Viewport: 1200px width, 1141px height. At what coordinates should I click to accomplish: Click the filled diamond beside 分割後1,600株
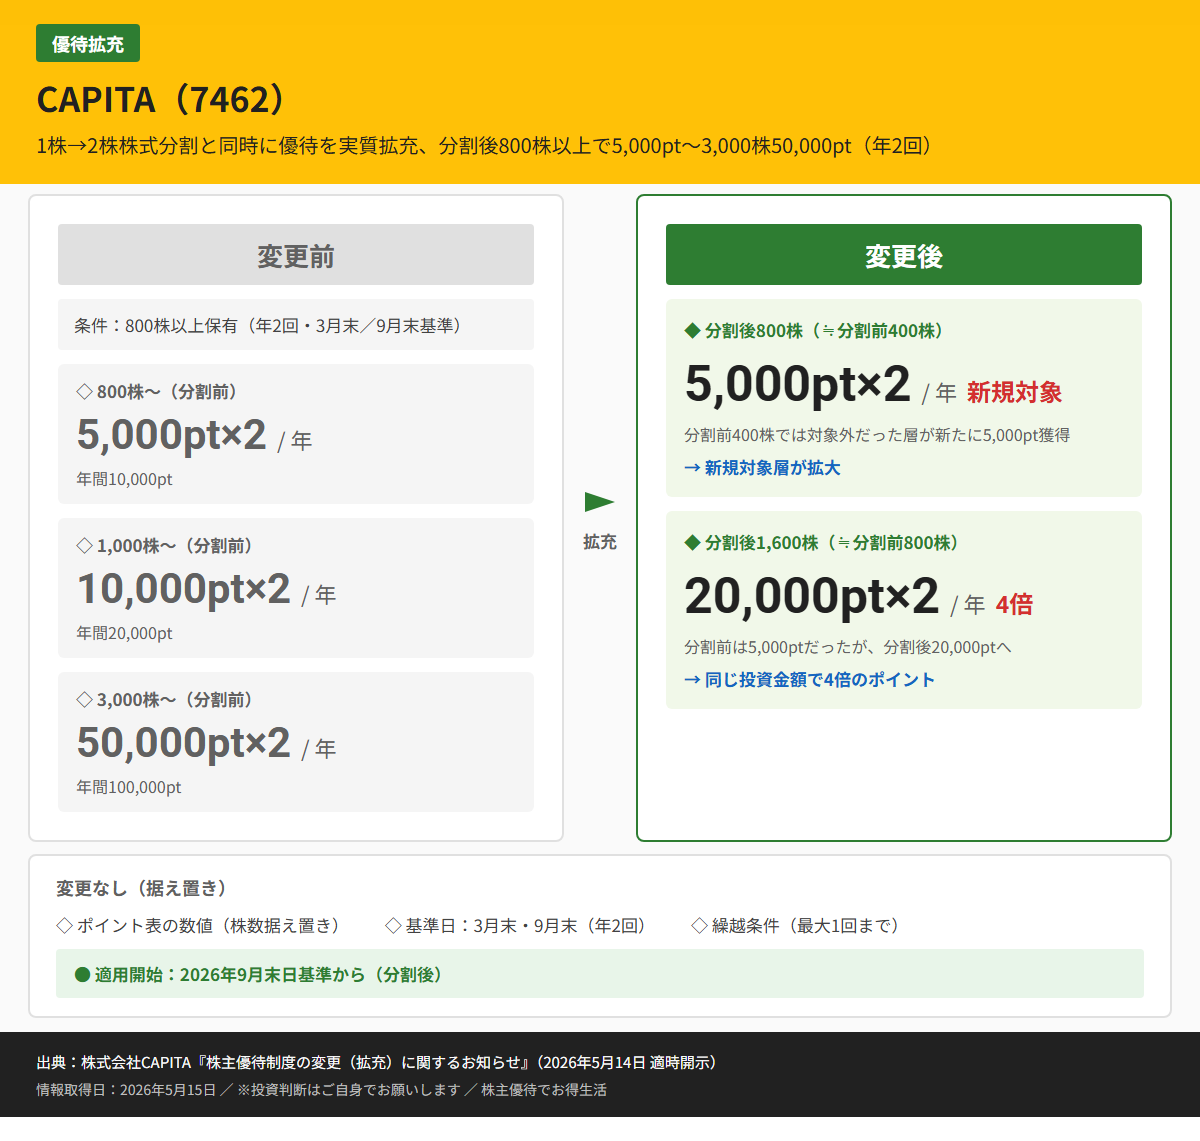[692, 542]
